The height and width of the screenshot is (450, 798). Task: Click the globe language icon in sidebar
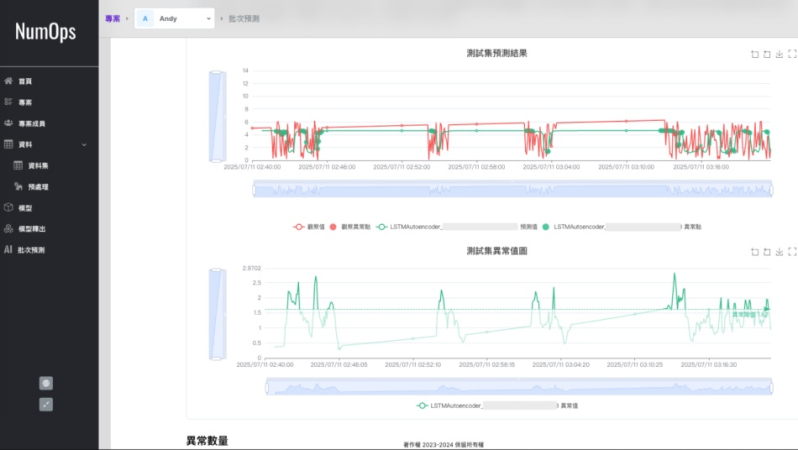(46, 383)
